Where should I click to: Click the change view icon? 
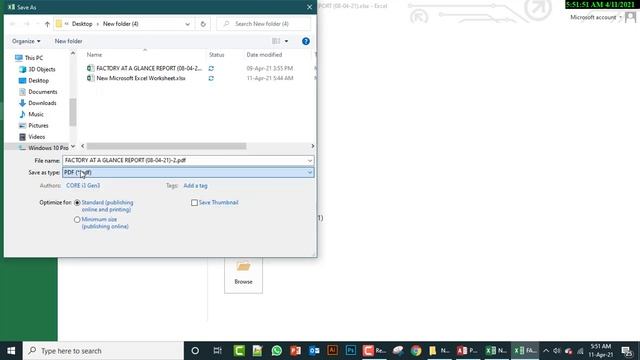(276, 41)
